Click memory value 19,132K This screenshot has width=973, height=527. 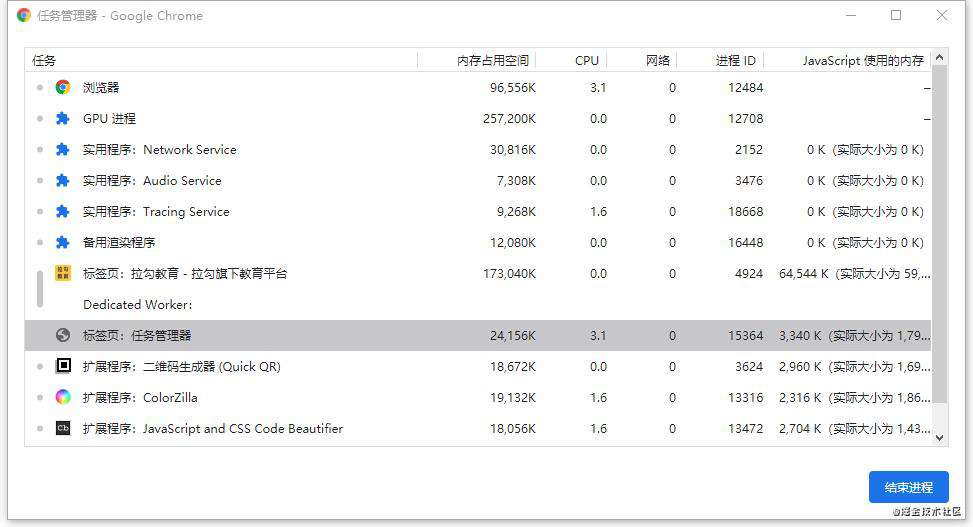(x=513, y=398)
